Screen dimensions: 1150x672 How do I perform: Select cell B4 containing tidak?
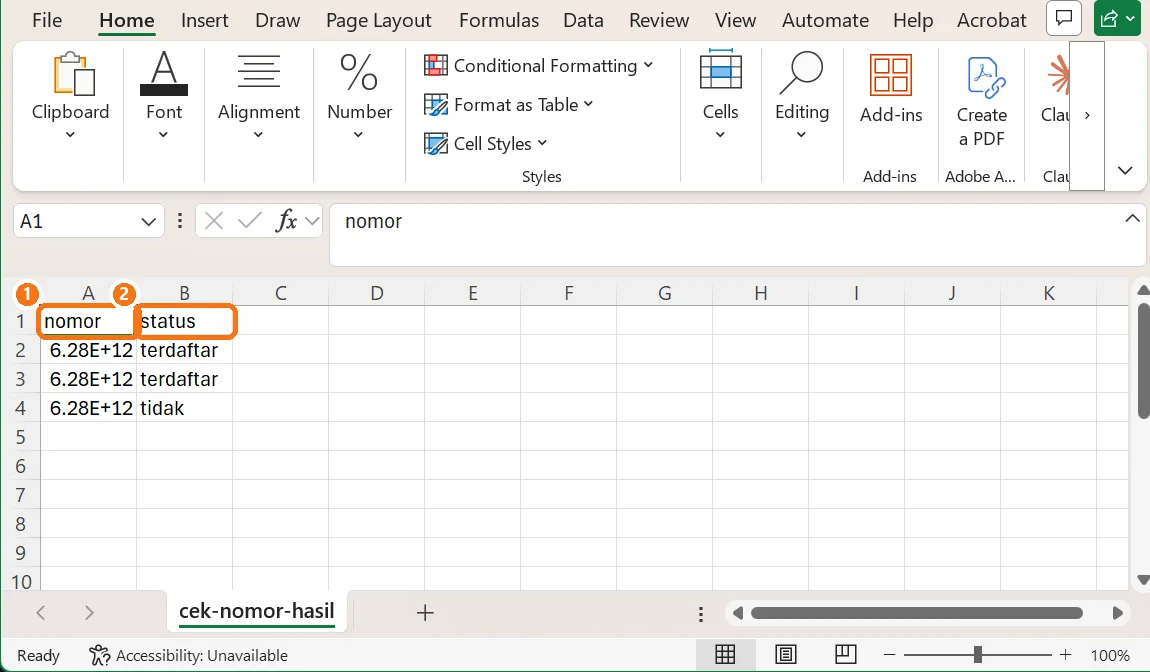coord(184,408)
